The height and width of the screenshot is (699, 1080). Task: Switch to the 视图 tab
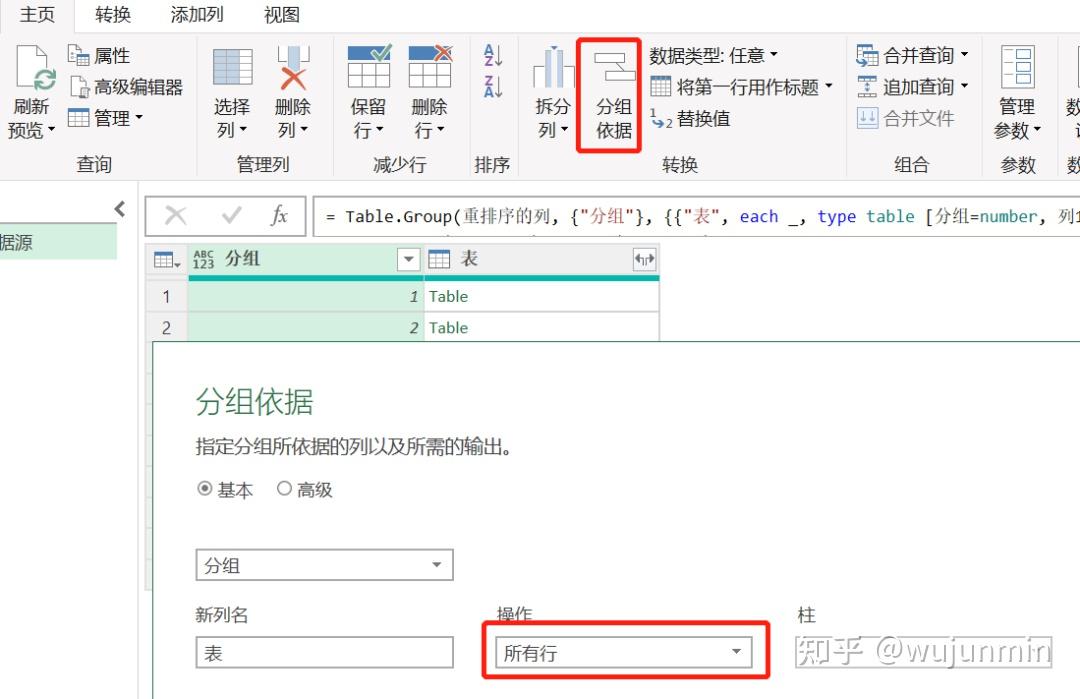point(282,14)
